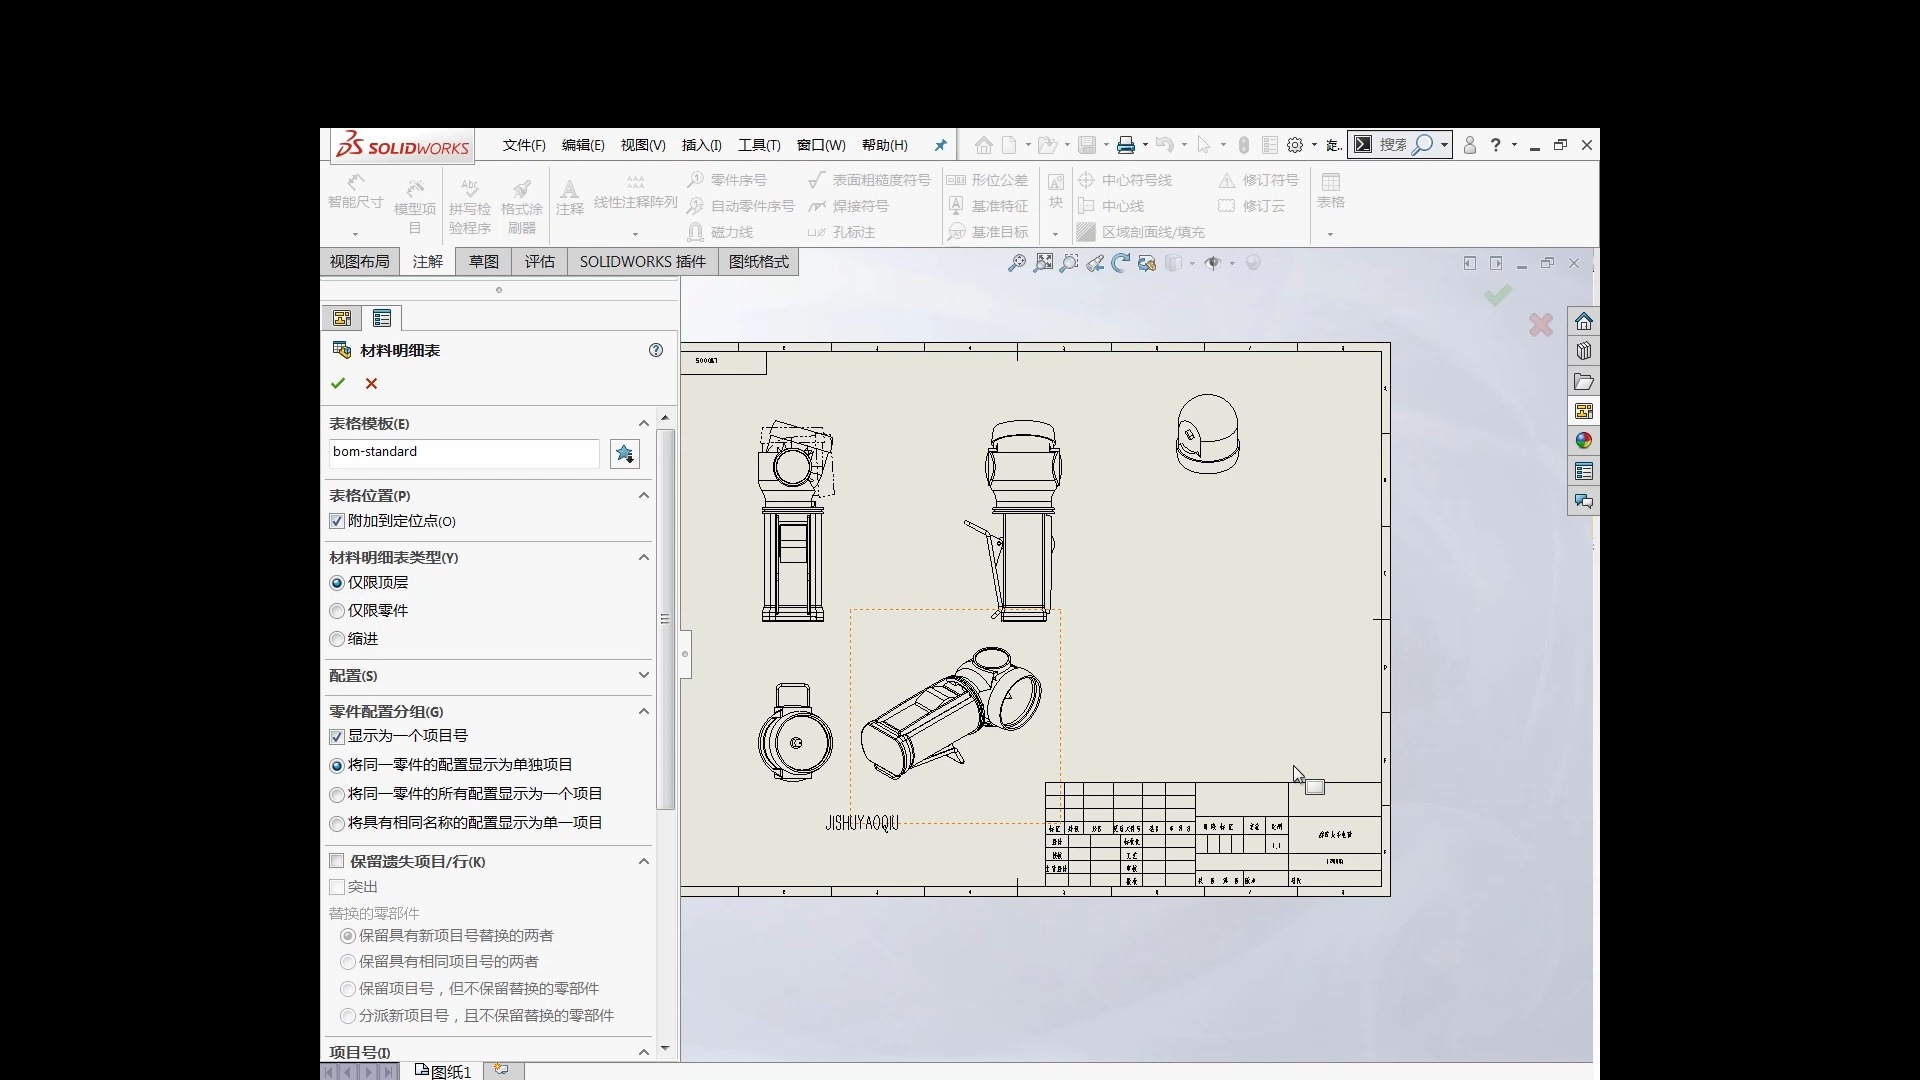This screenshot has width=1920, height=1080.
Task: Switch to the PropertyManager panel tab
Action: click(381, 318)
